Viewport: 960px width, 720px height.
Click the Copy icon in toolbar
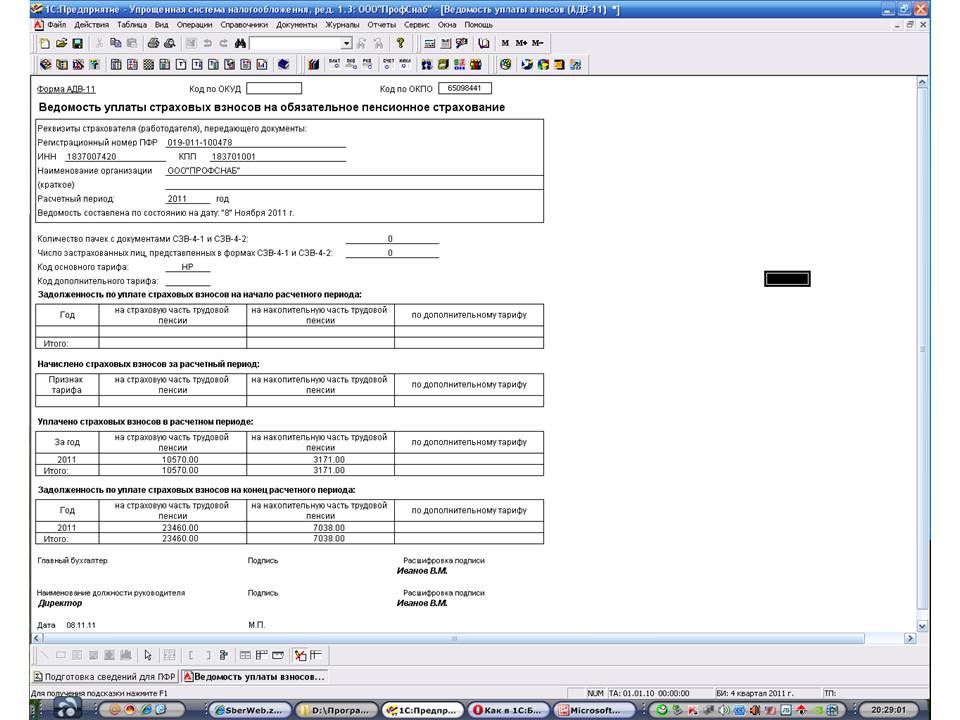pyautogui.click(x=116, y=43)
